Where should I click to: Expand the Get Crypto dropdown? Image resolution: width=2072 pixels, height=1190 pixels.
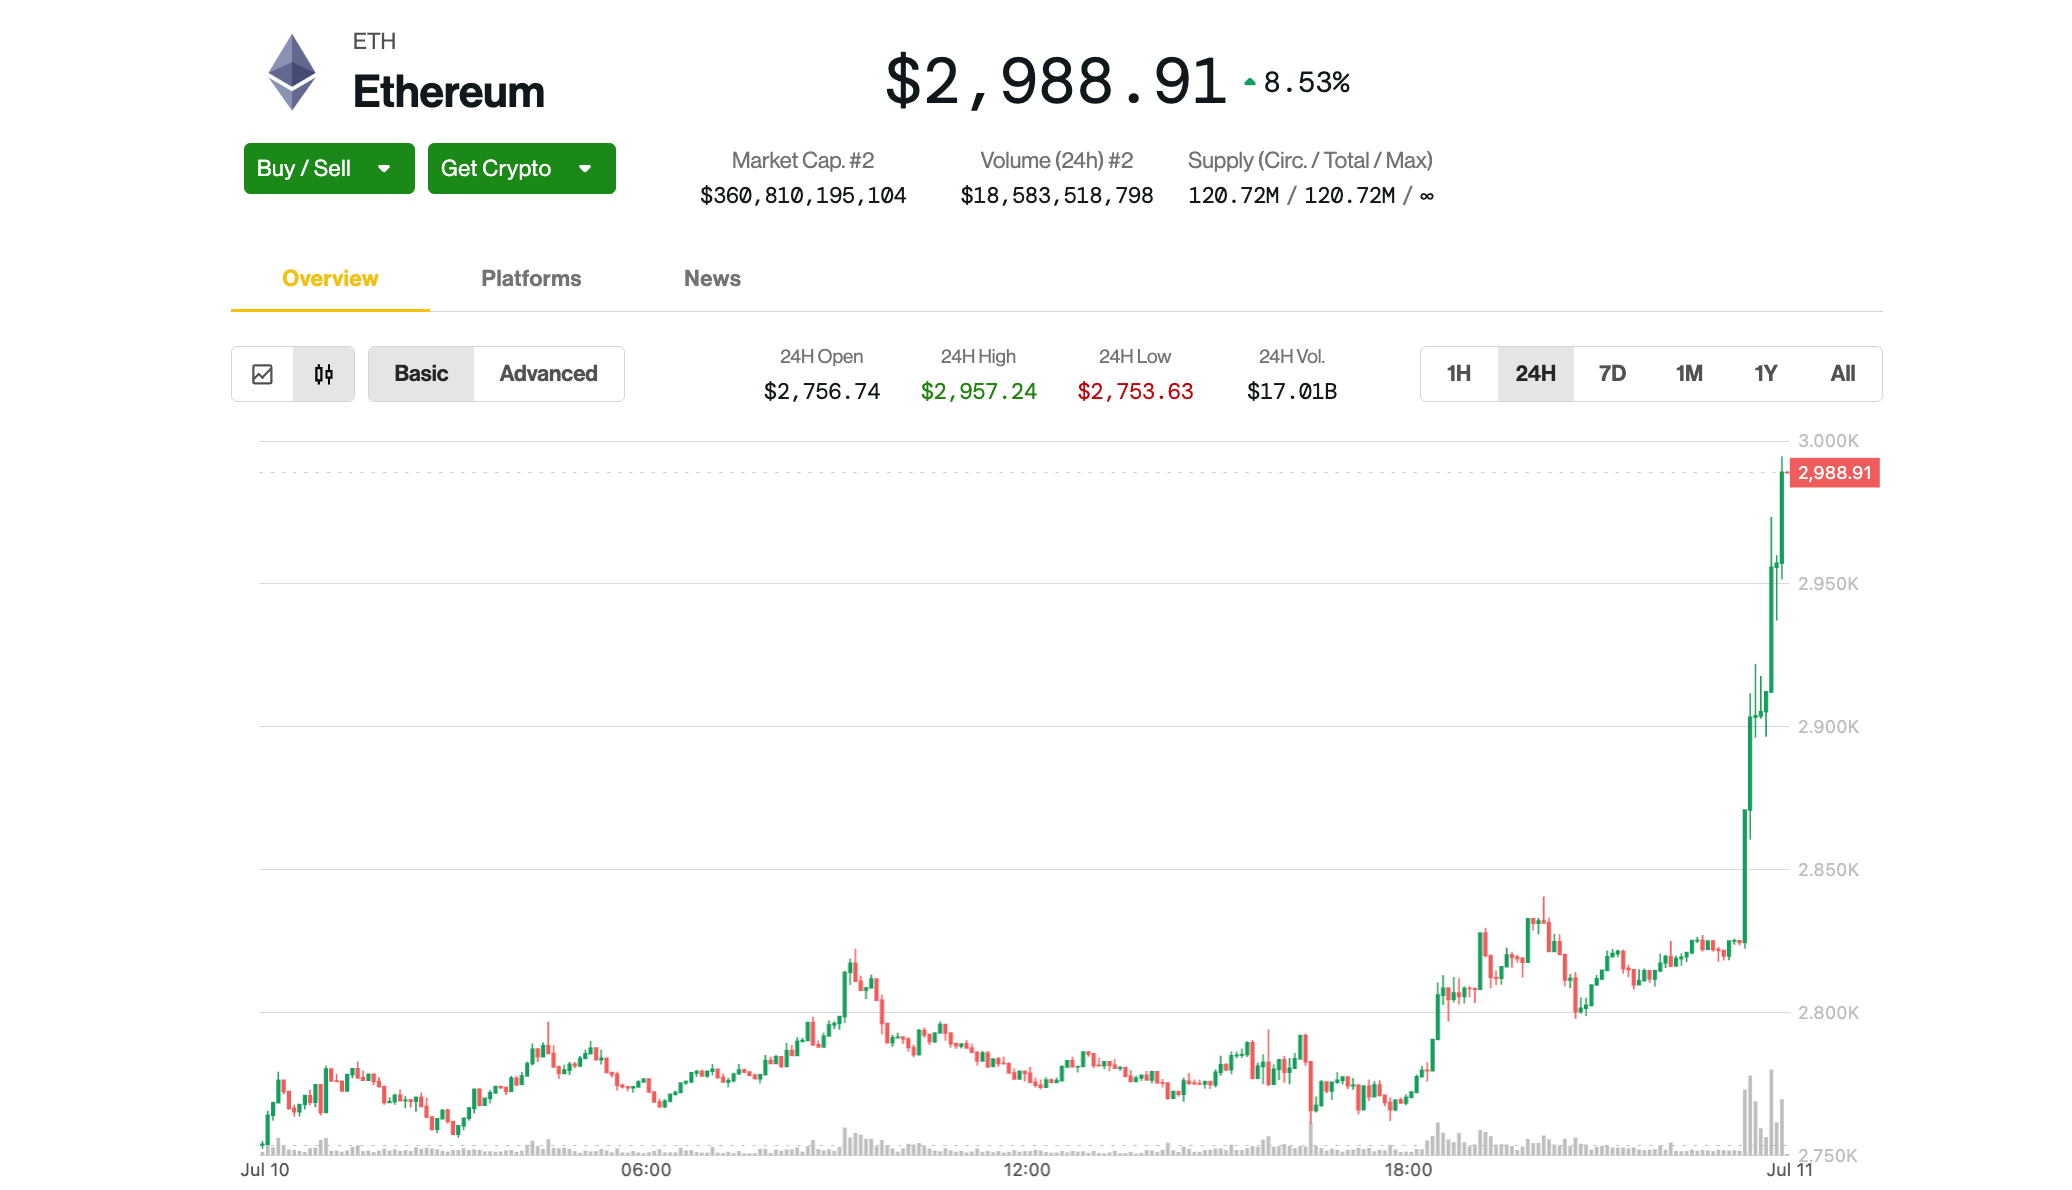tap(520, 168)
